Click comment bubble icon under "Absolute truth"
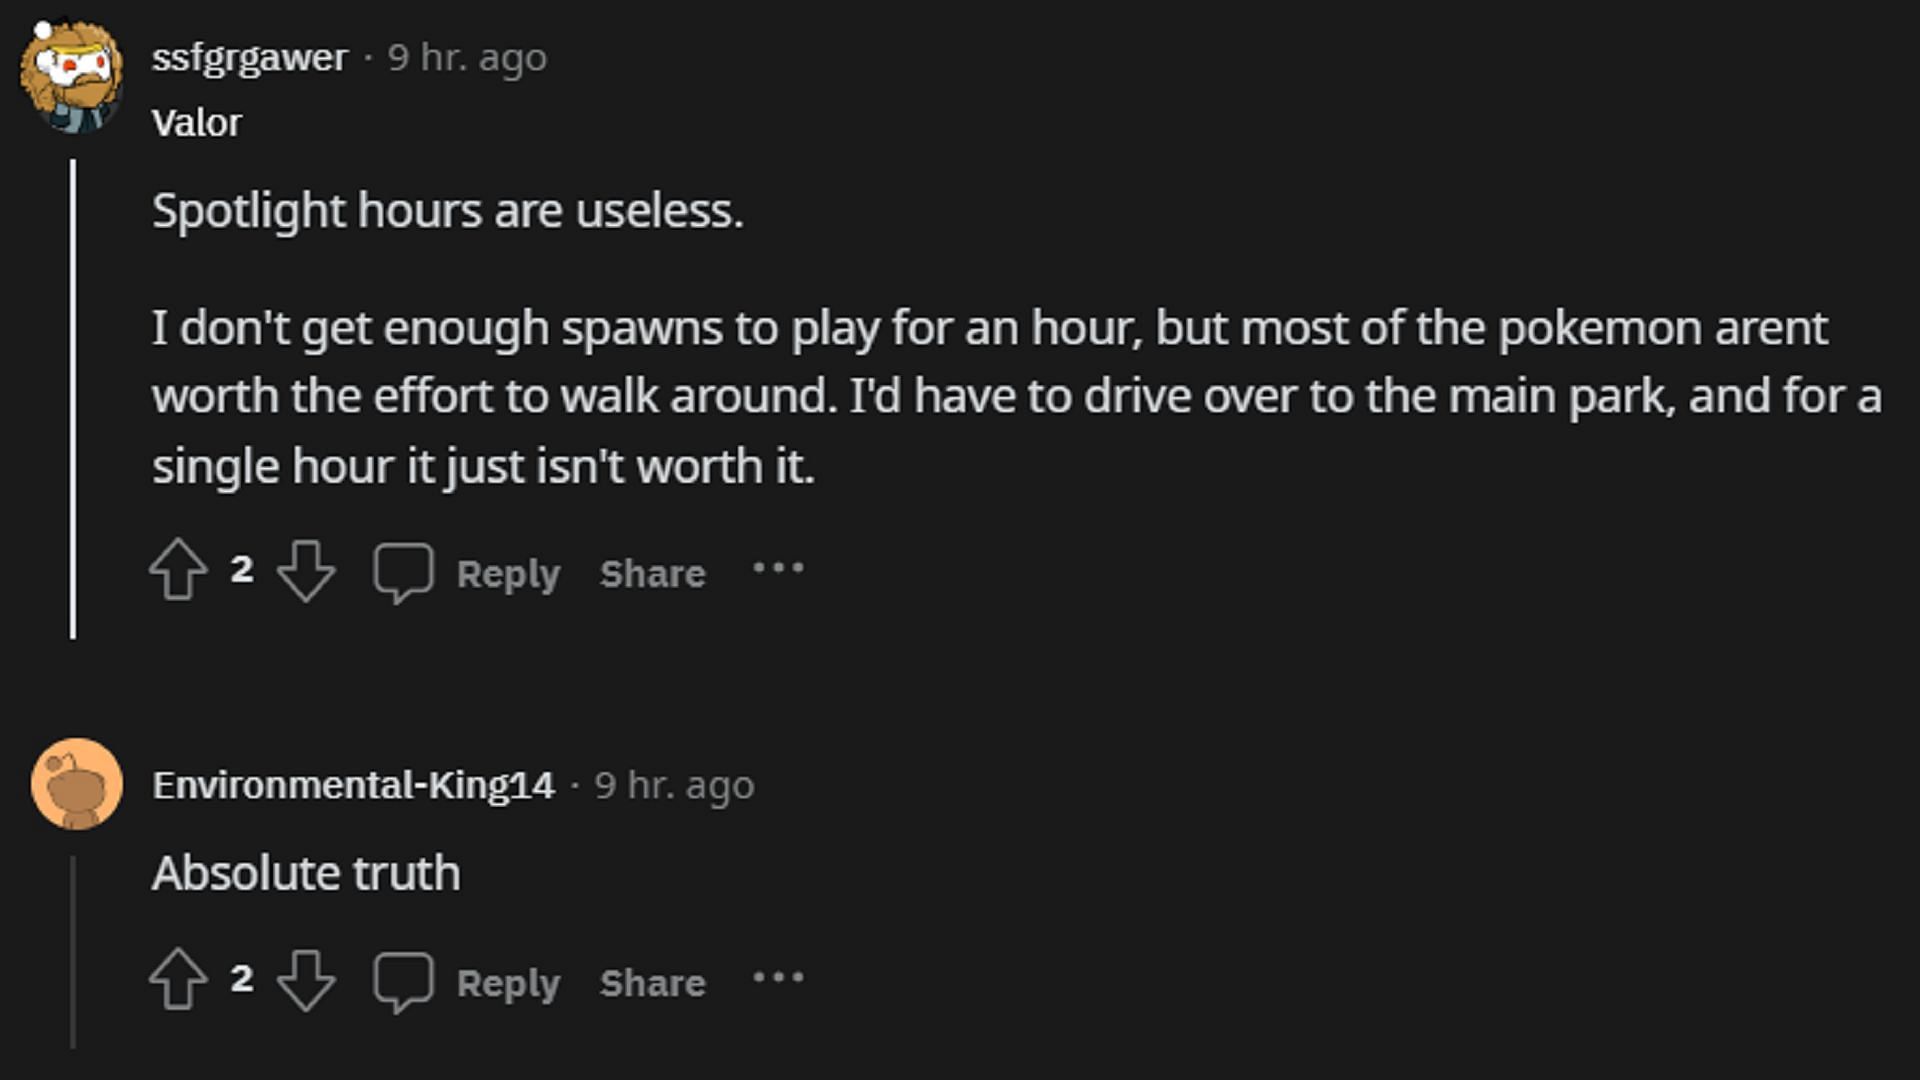 [x=403, y=981]
